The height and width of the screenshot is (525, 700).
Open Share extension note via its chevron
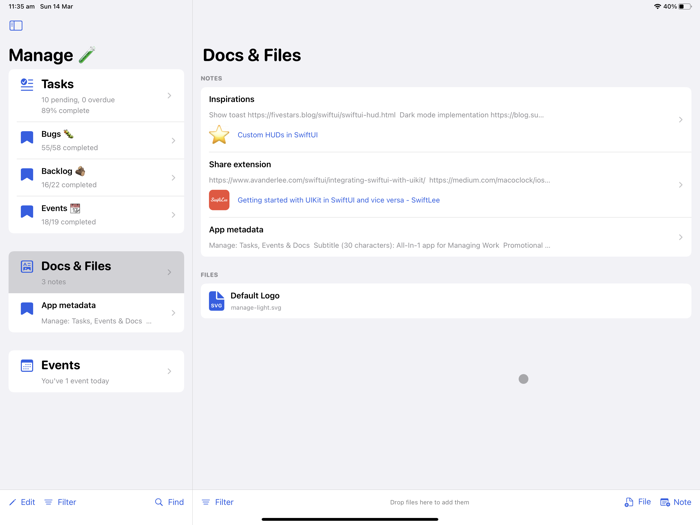tap(680, 185)
